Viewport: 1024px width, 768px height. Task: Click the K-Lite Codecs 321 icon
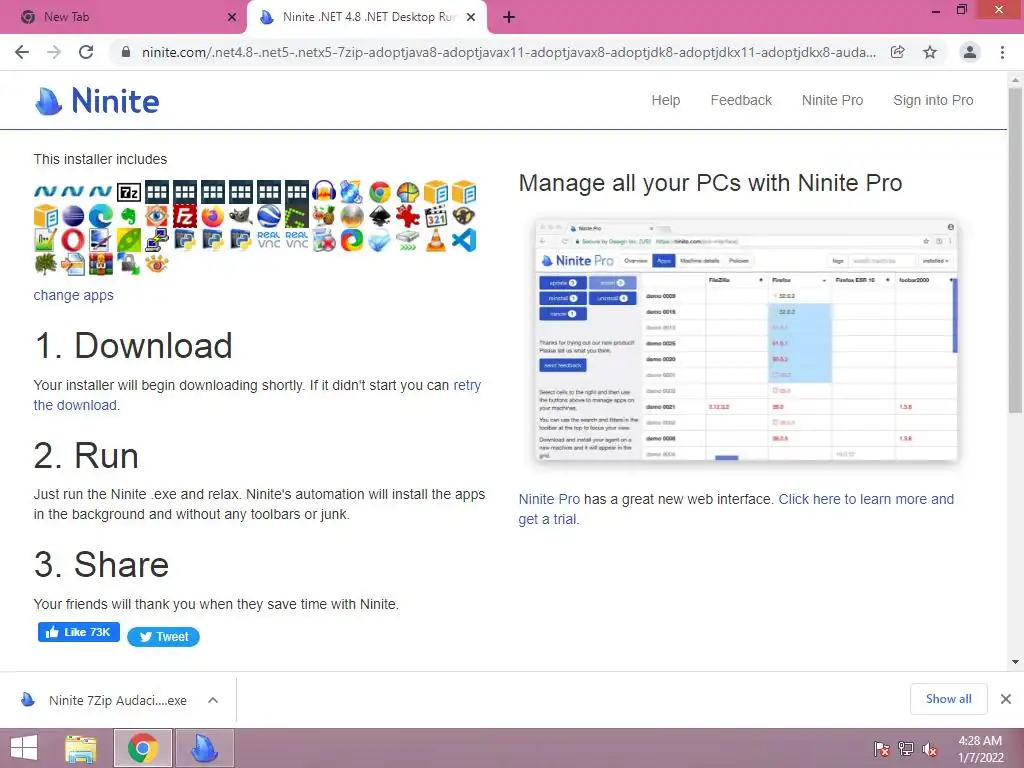point(436,216)
